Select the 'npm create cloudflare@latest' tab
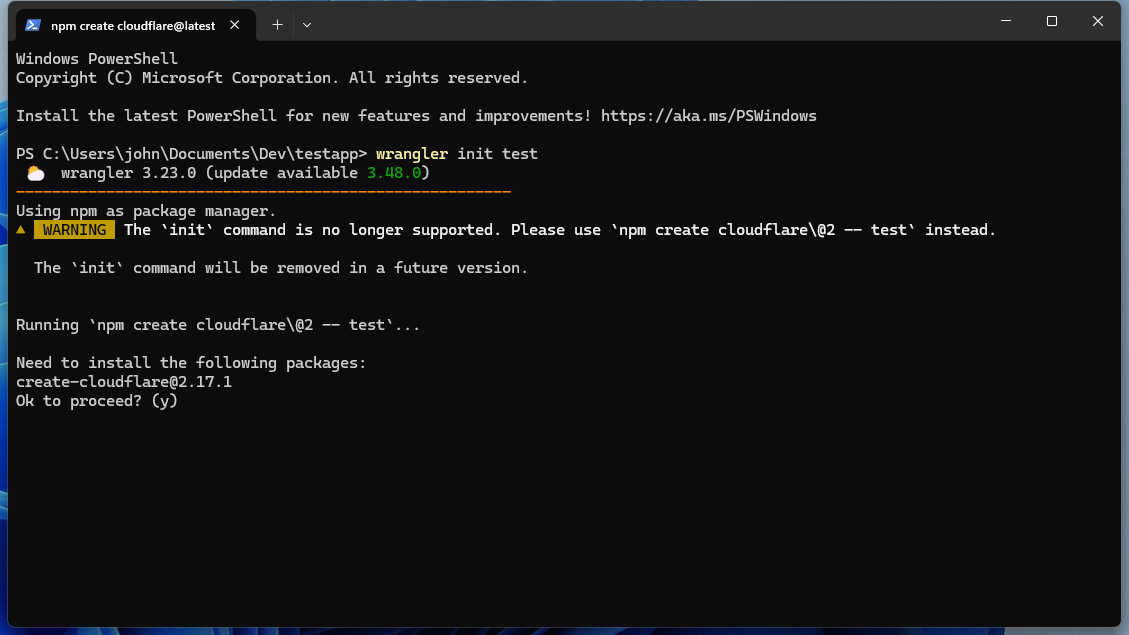 pyautogui.click(x=132, y=25)
